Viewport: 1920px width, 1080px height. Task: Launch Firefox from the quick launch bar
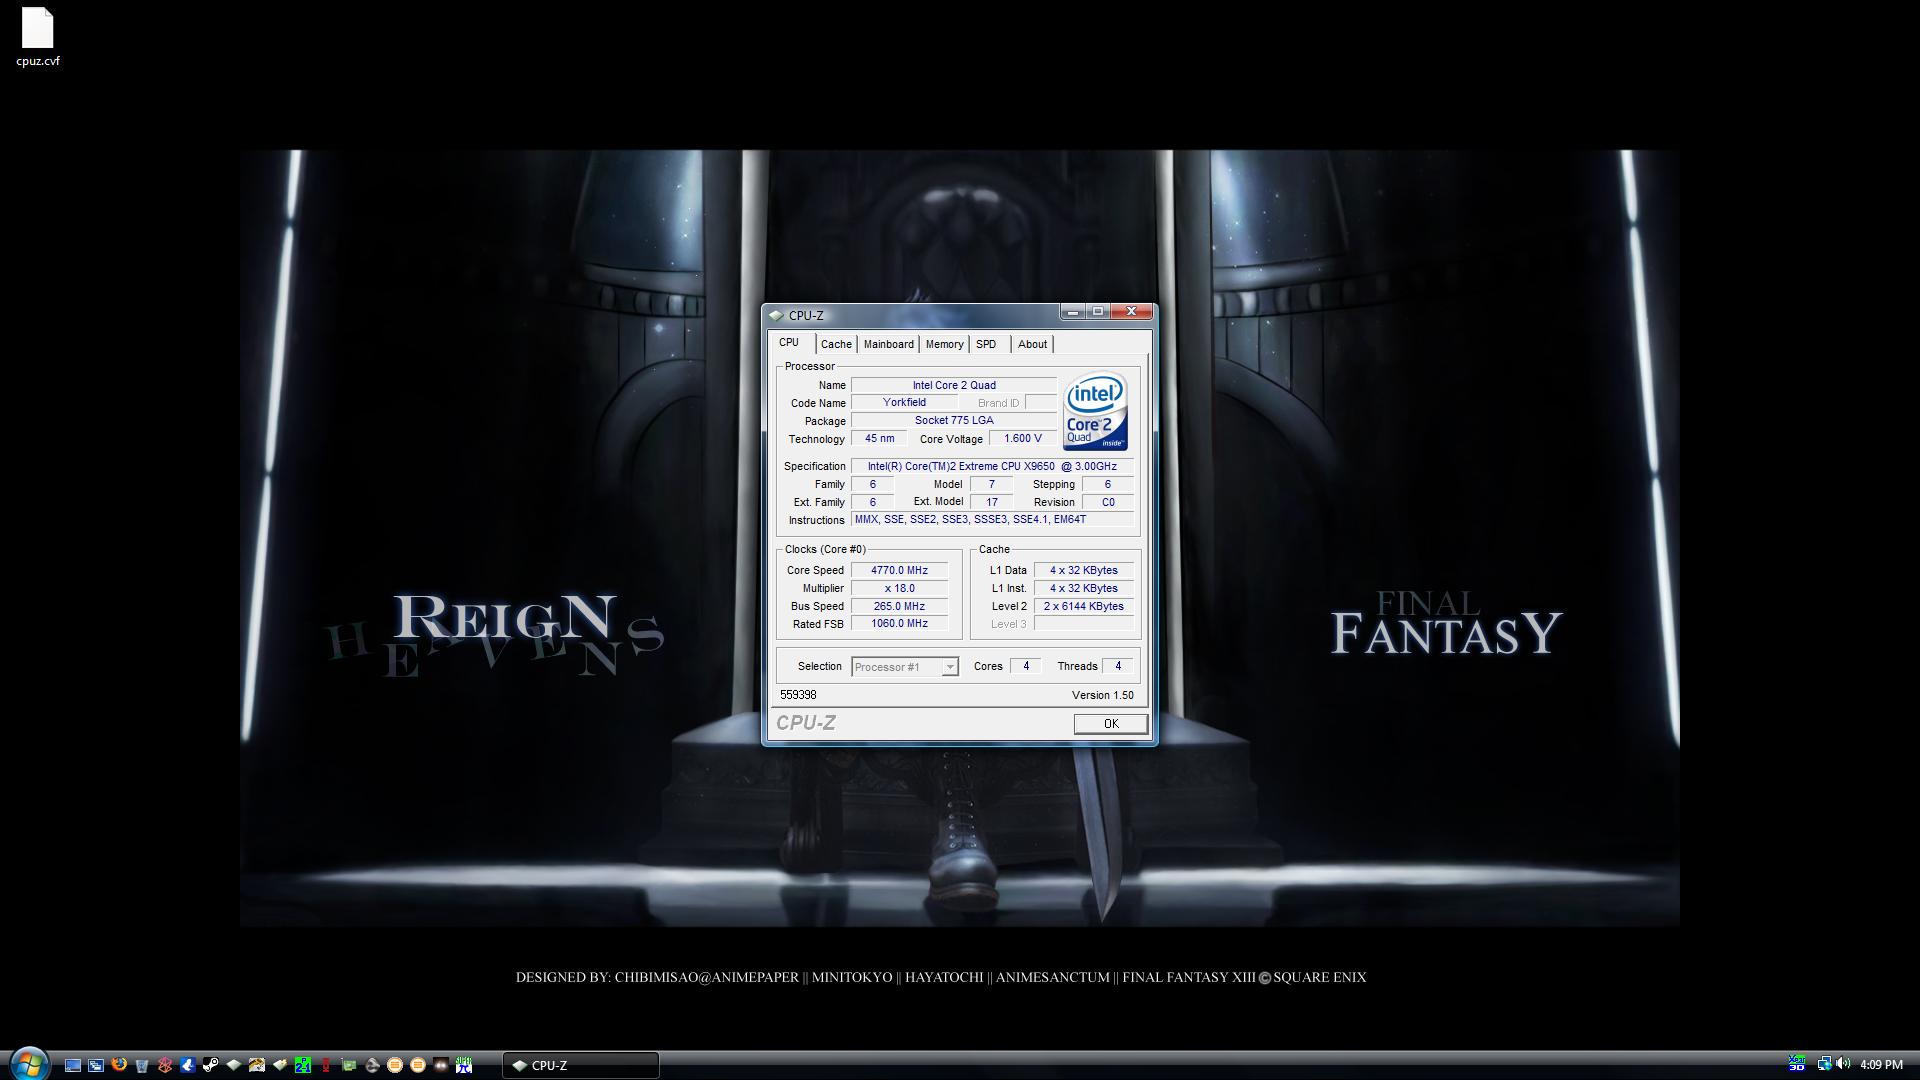[119, 1065]
